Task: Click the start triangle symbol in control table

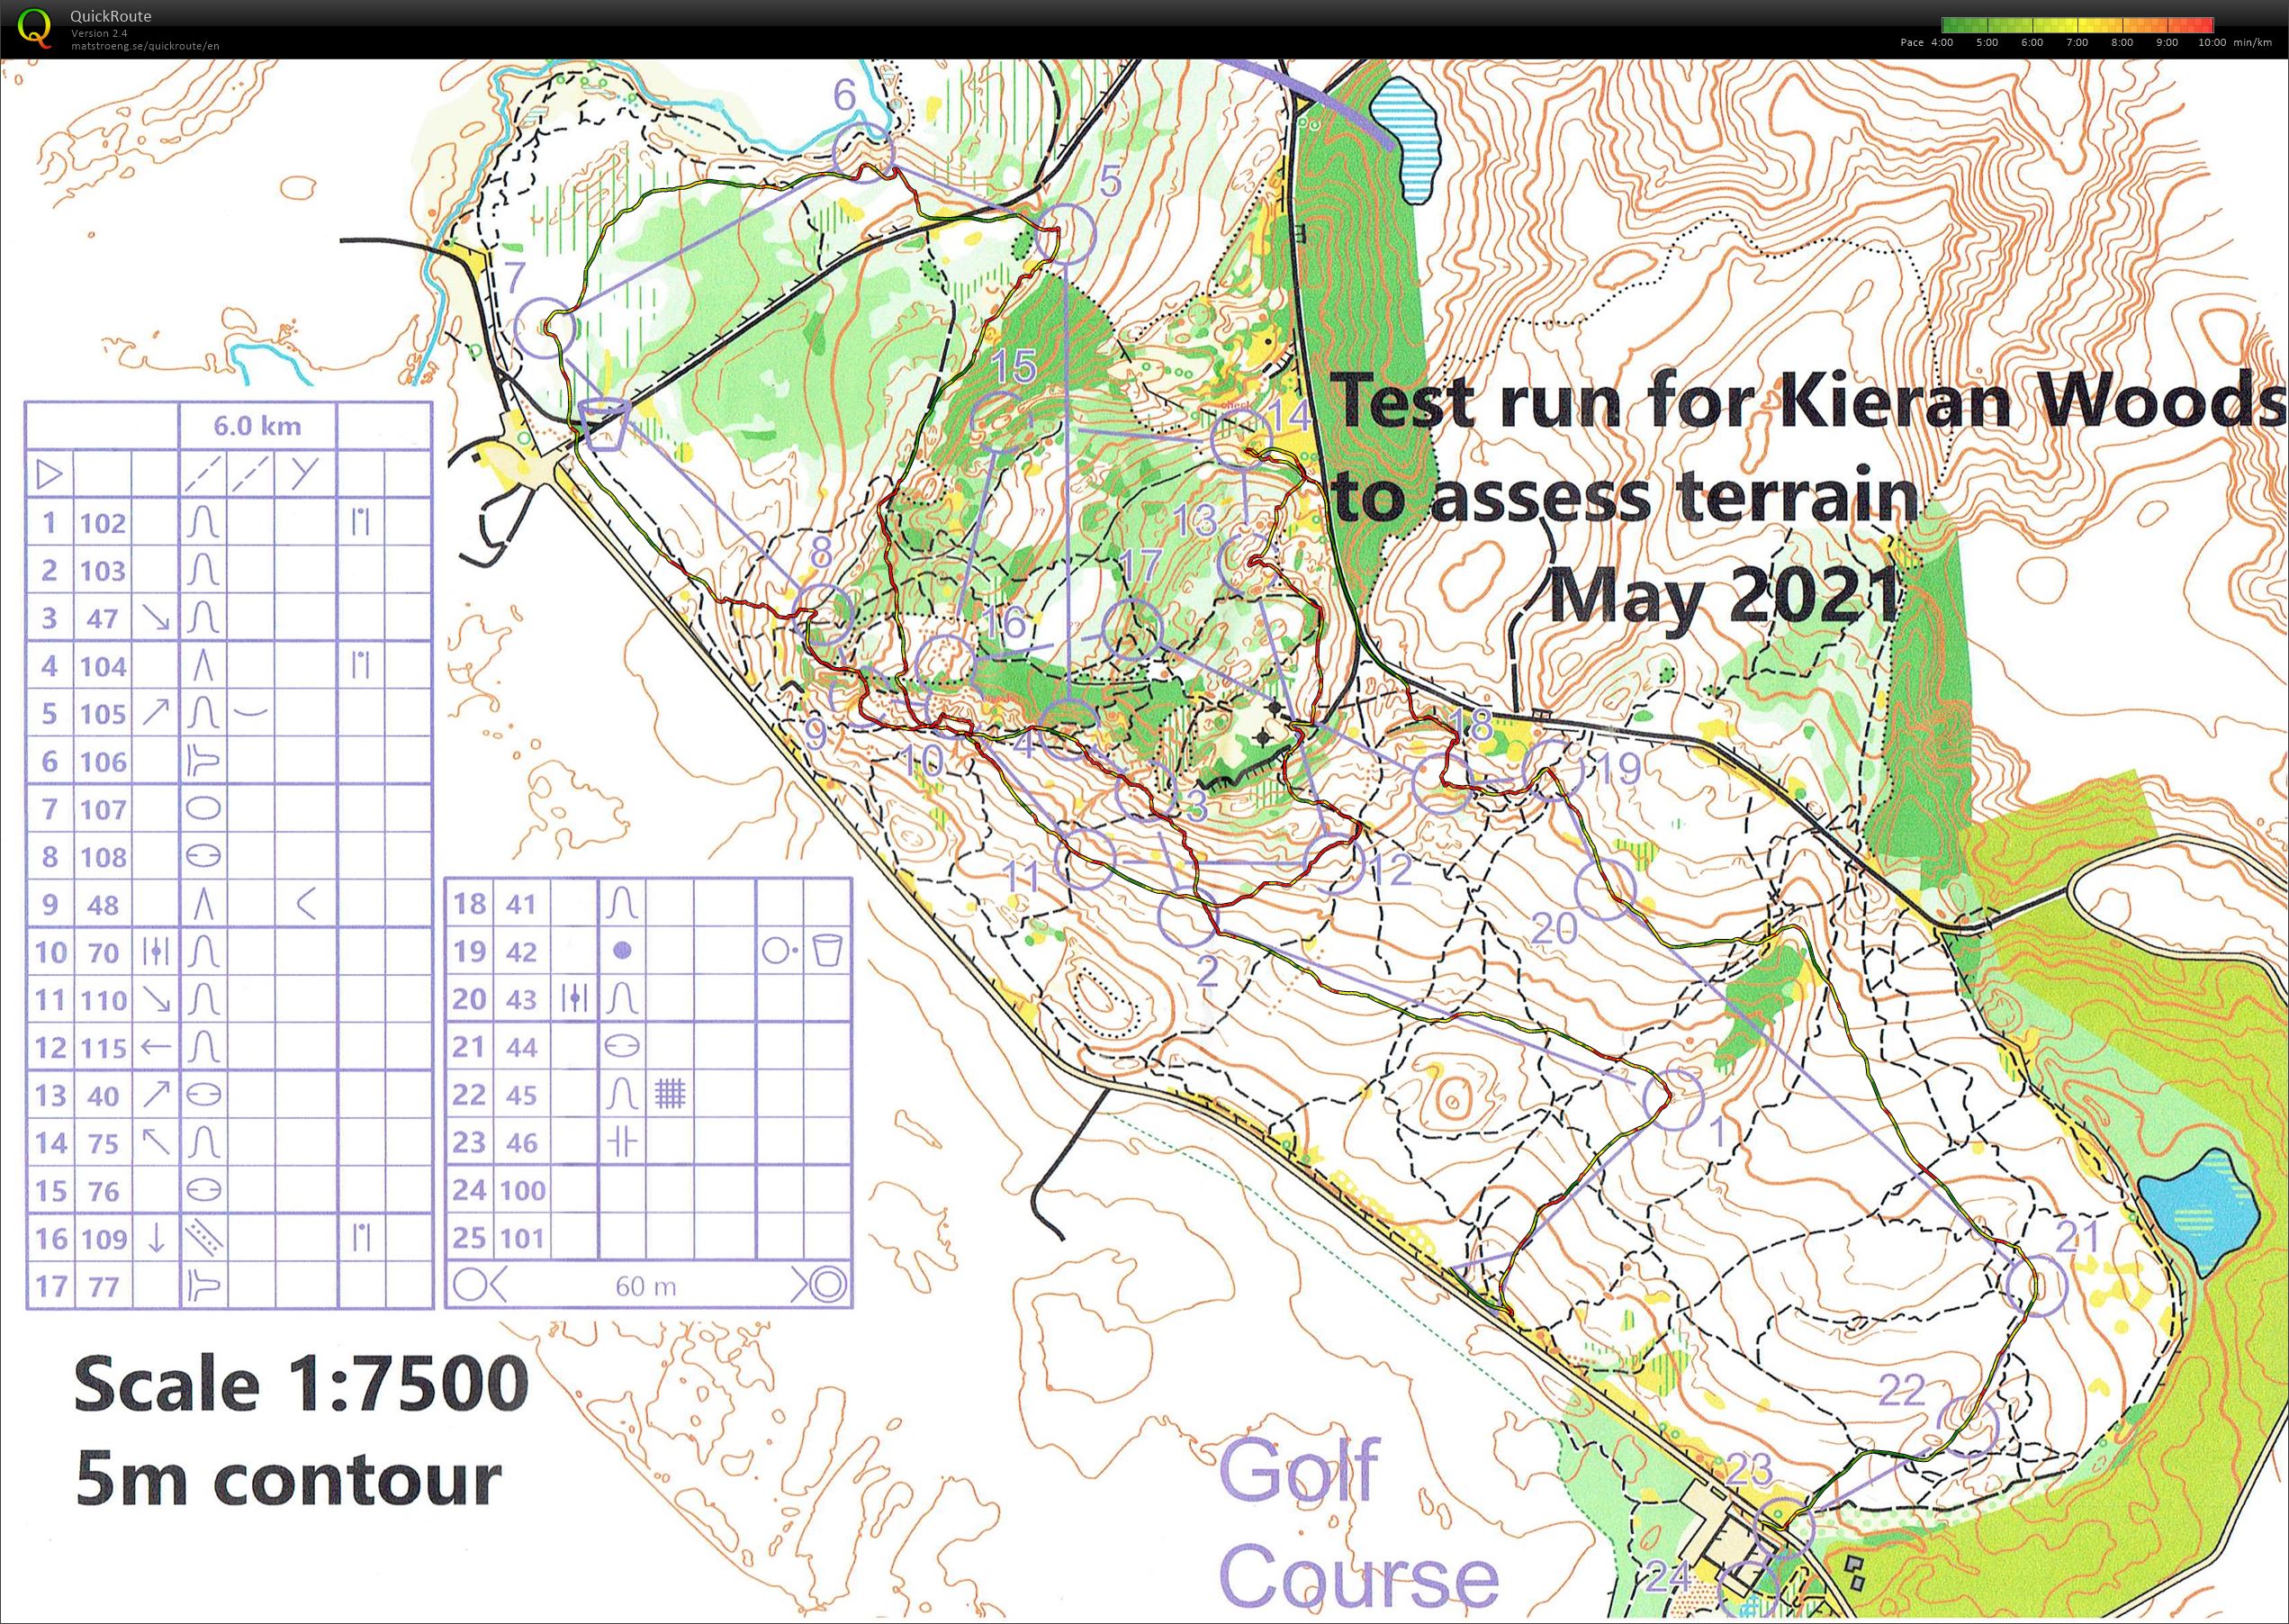Action: point(49,473)
